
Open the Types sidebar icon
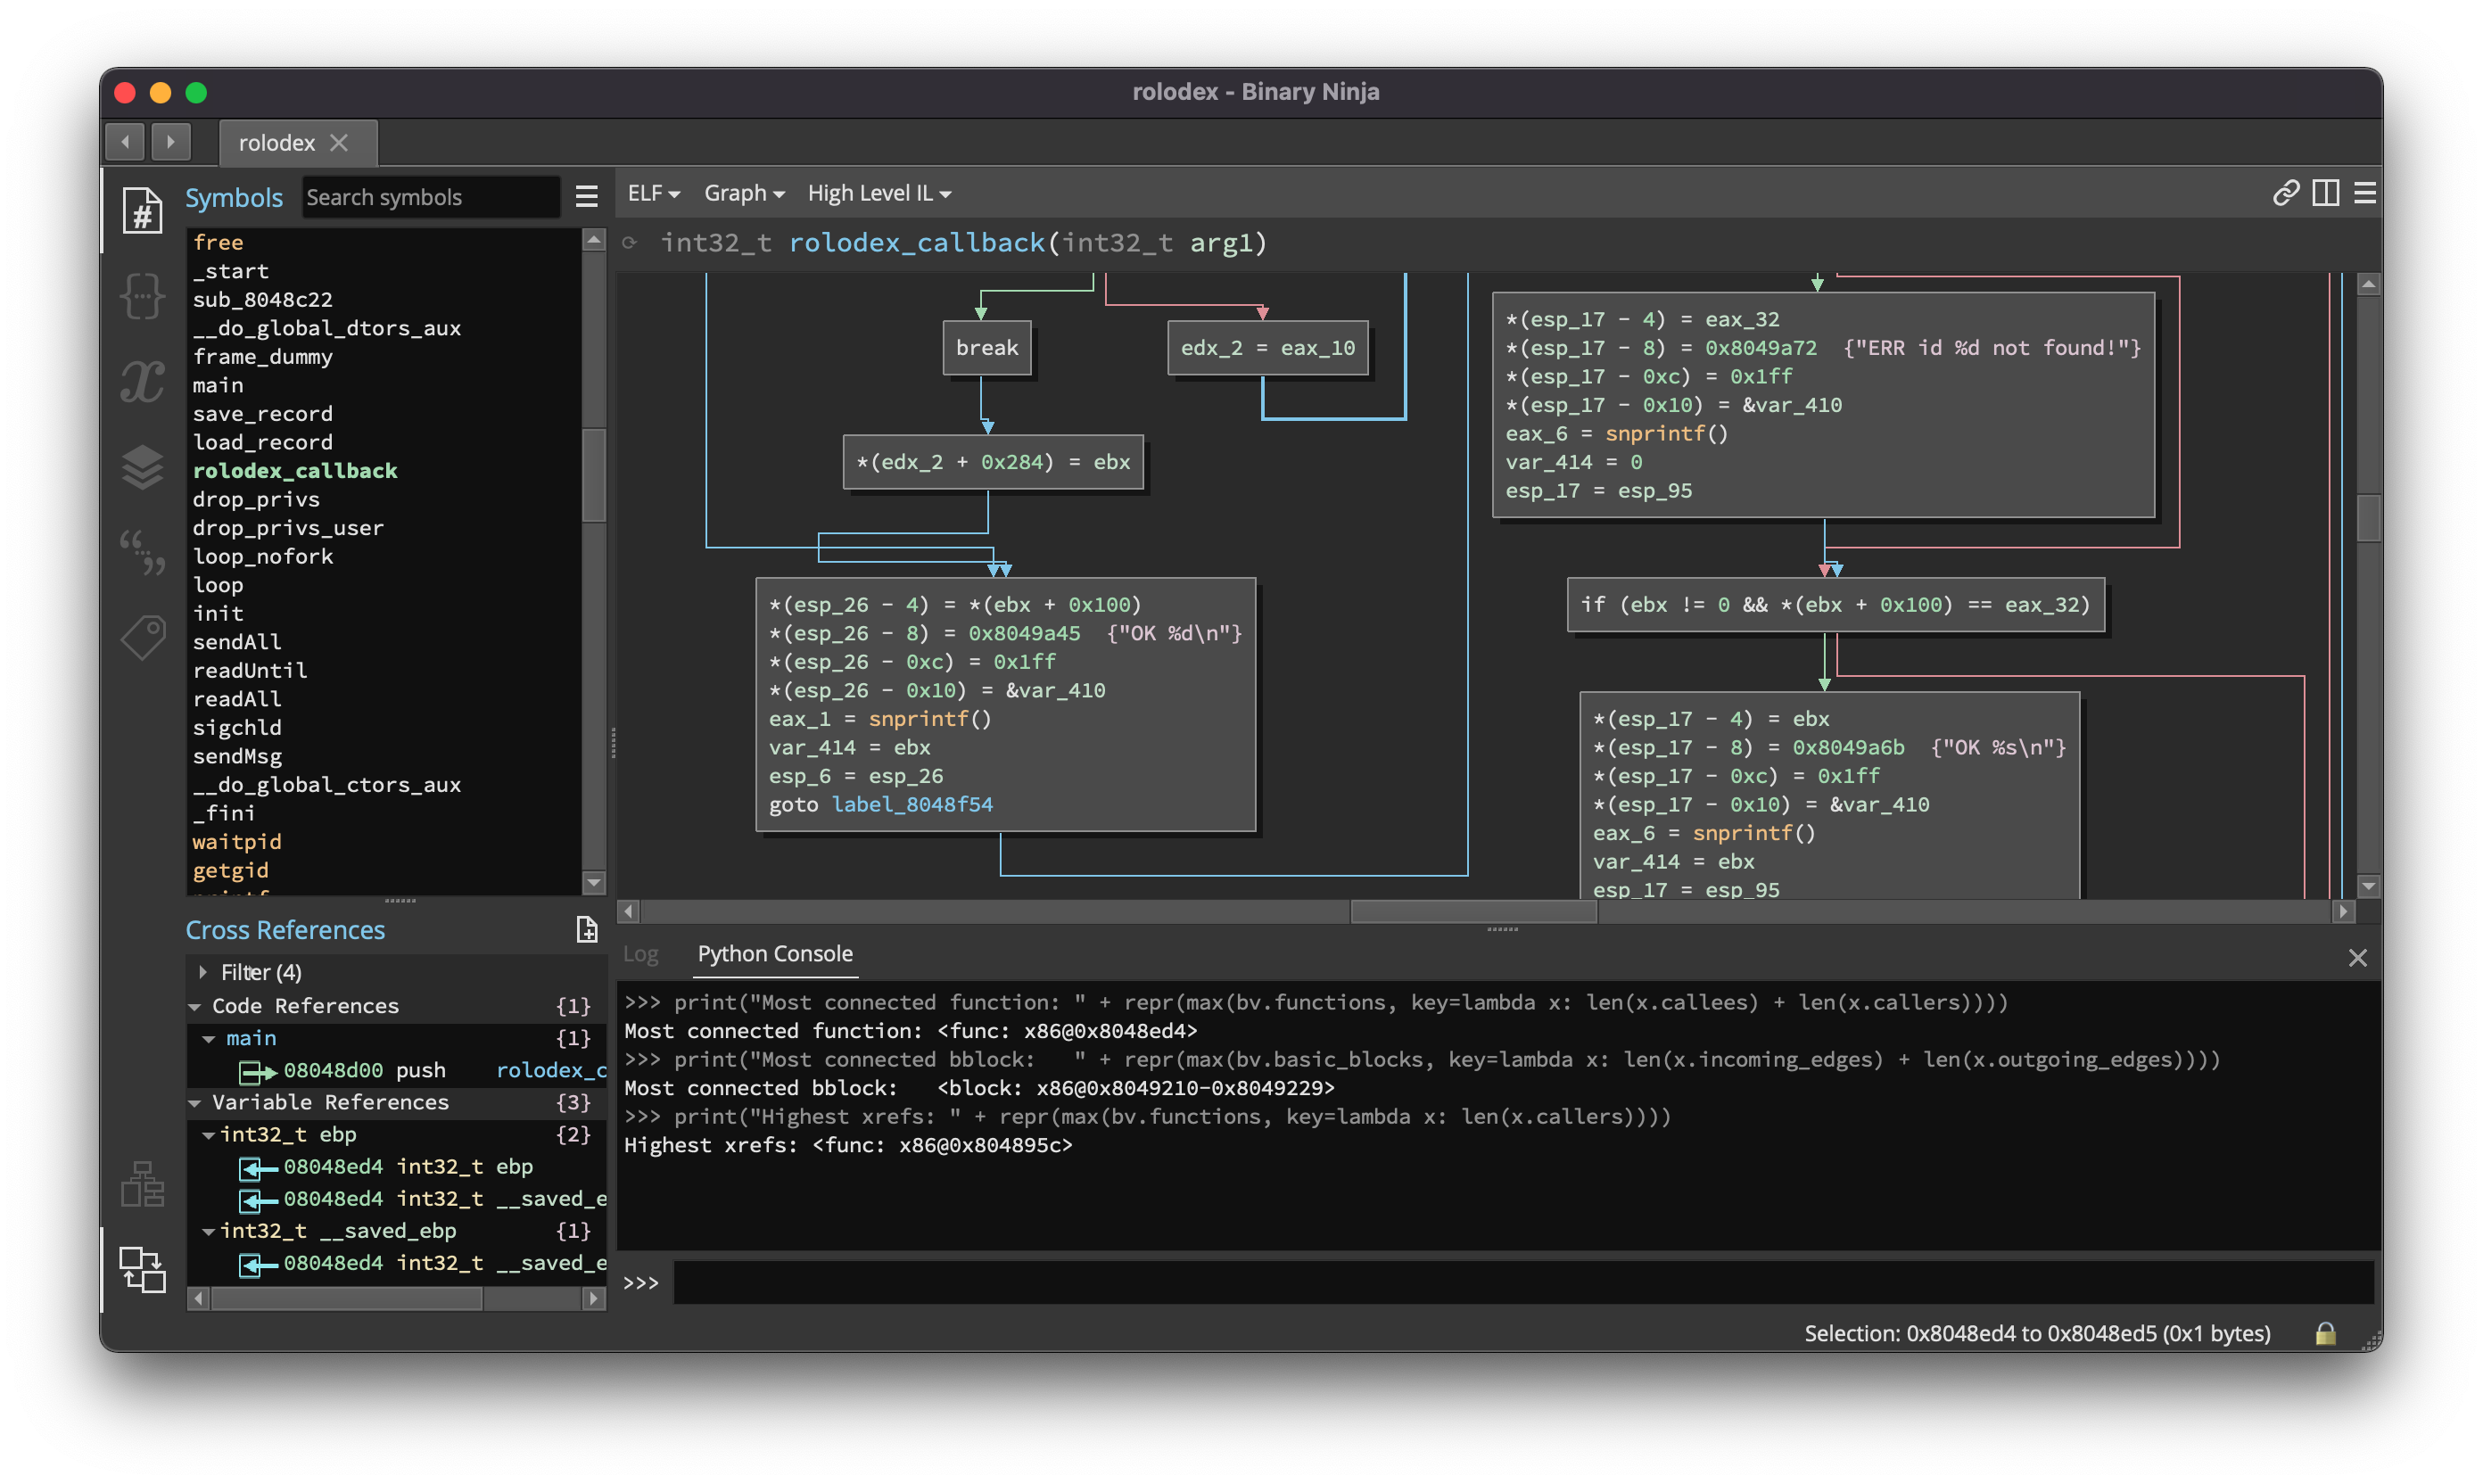click(142, 296)
